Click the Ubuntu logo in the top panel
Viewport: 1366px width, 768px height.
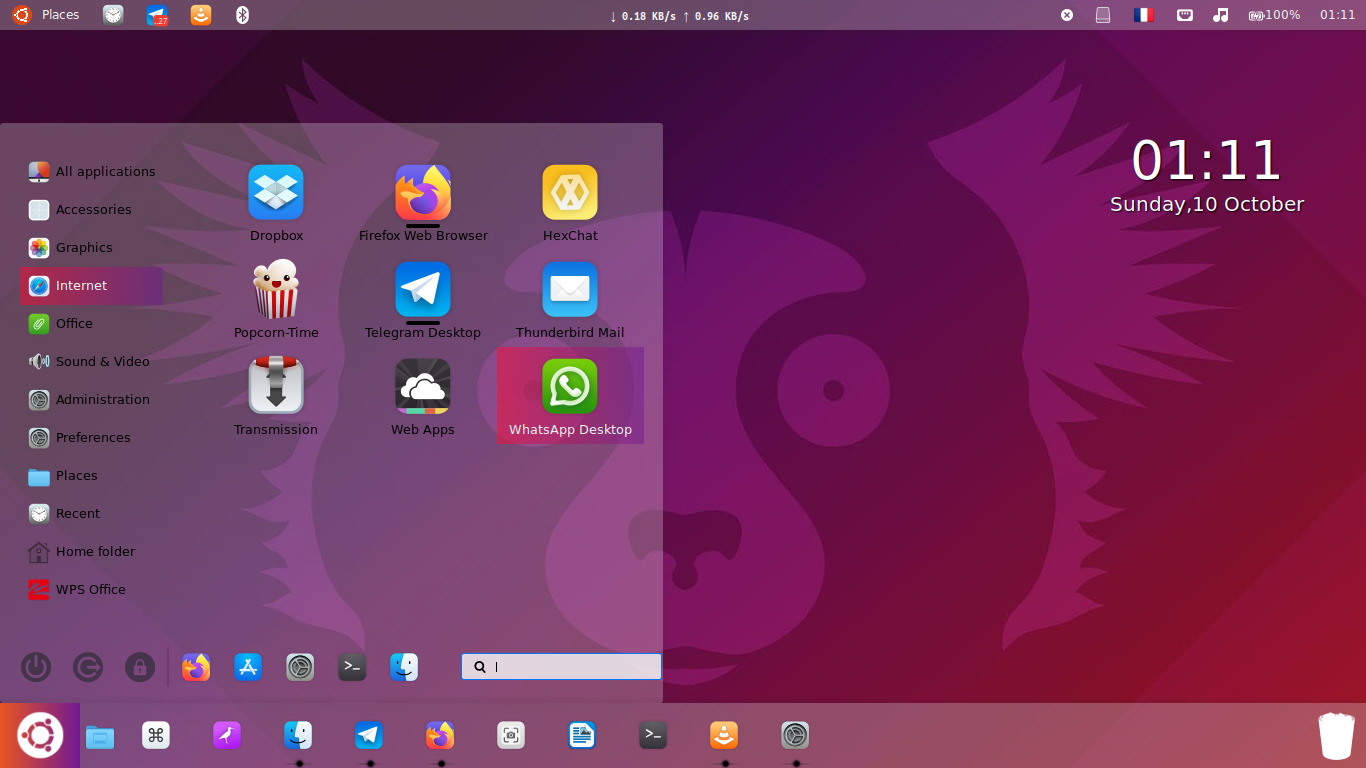[22, 15]
